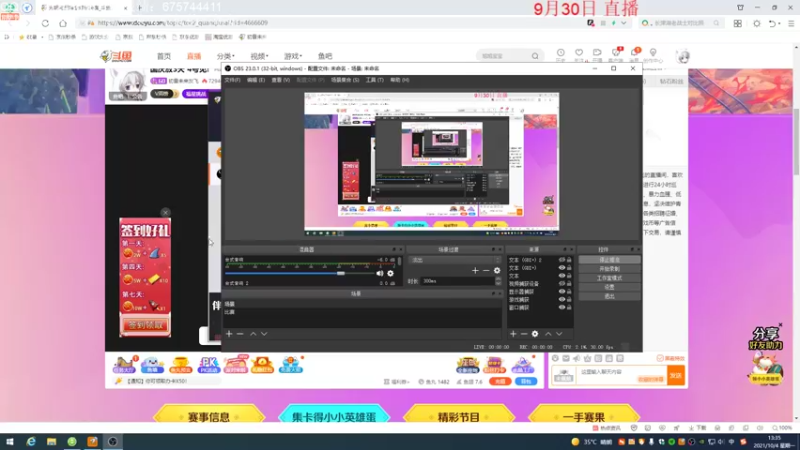The image size is (800, 450).
Task: Toggle visibility of 视频捕获设备 source
Action: pyautogui.click(x=562, y=284)
